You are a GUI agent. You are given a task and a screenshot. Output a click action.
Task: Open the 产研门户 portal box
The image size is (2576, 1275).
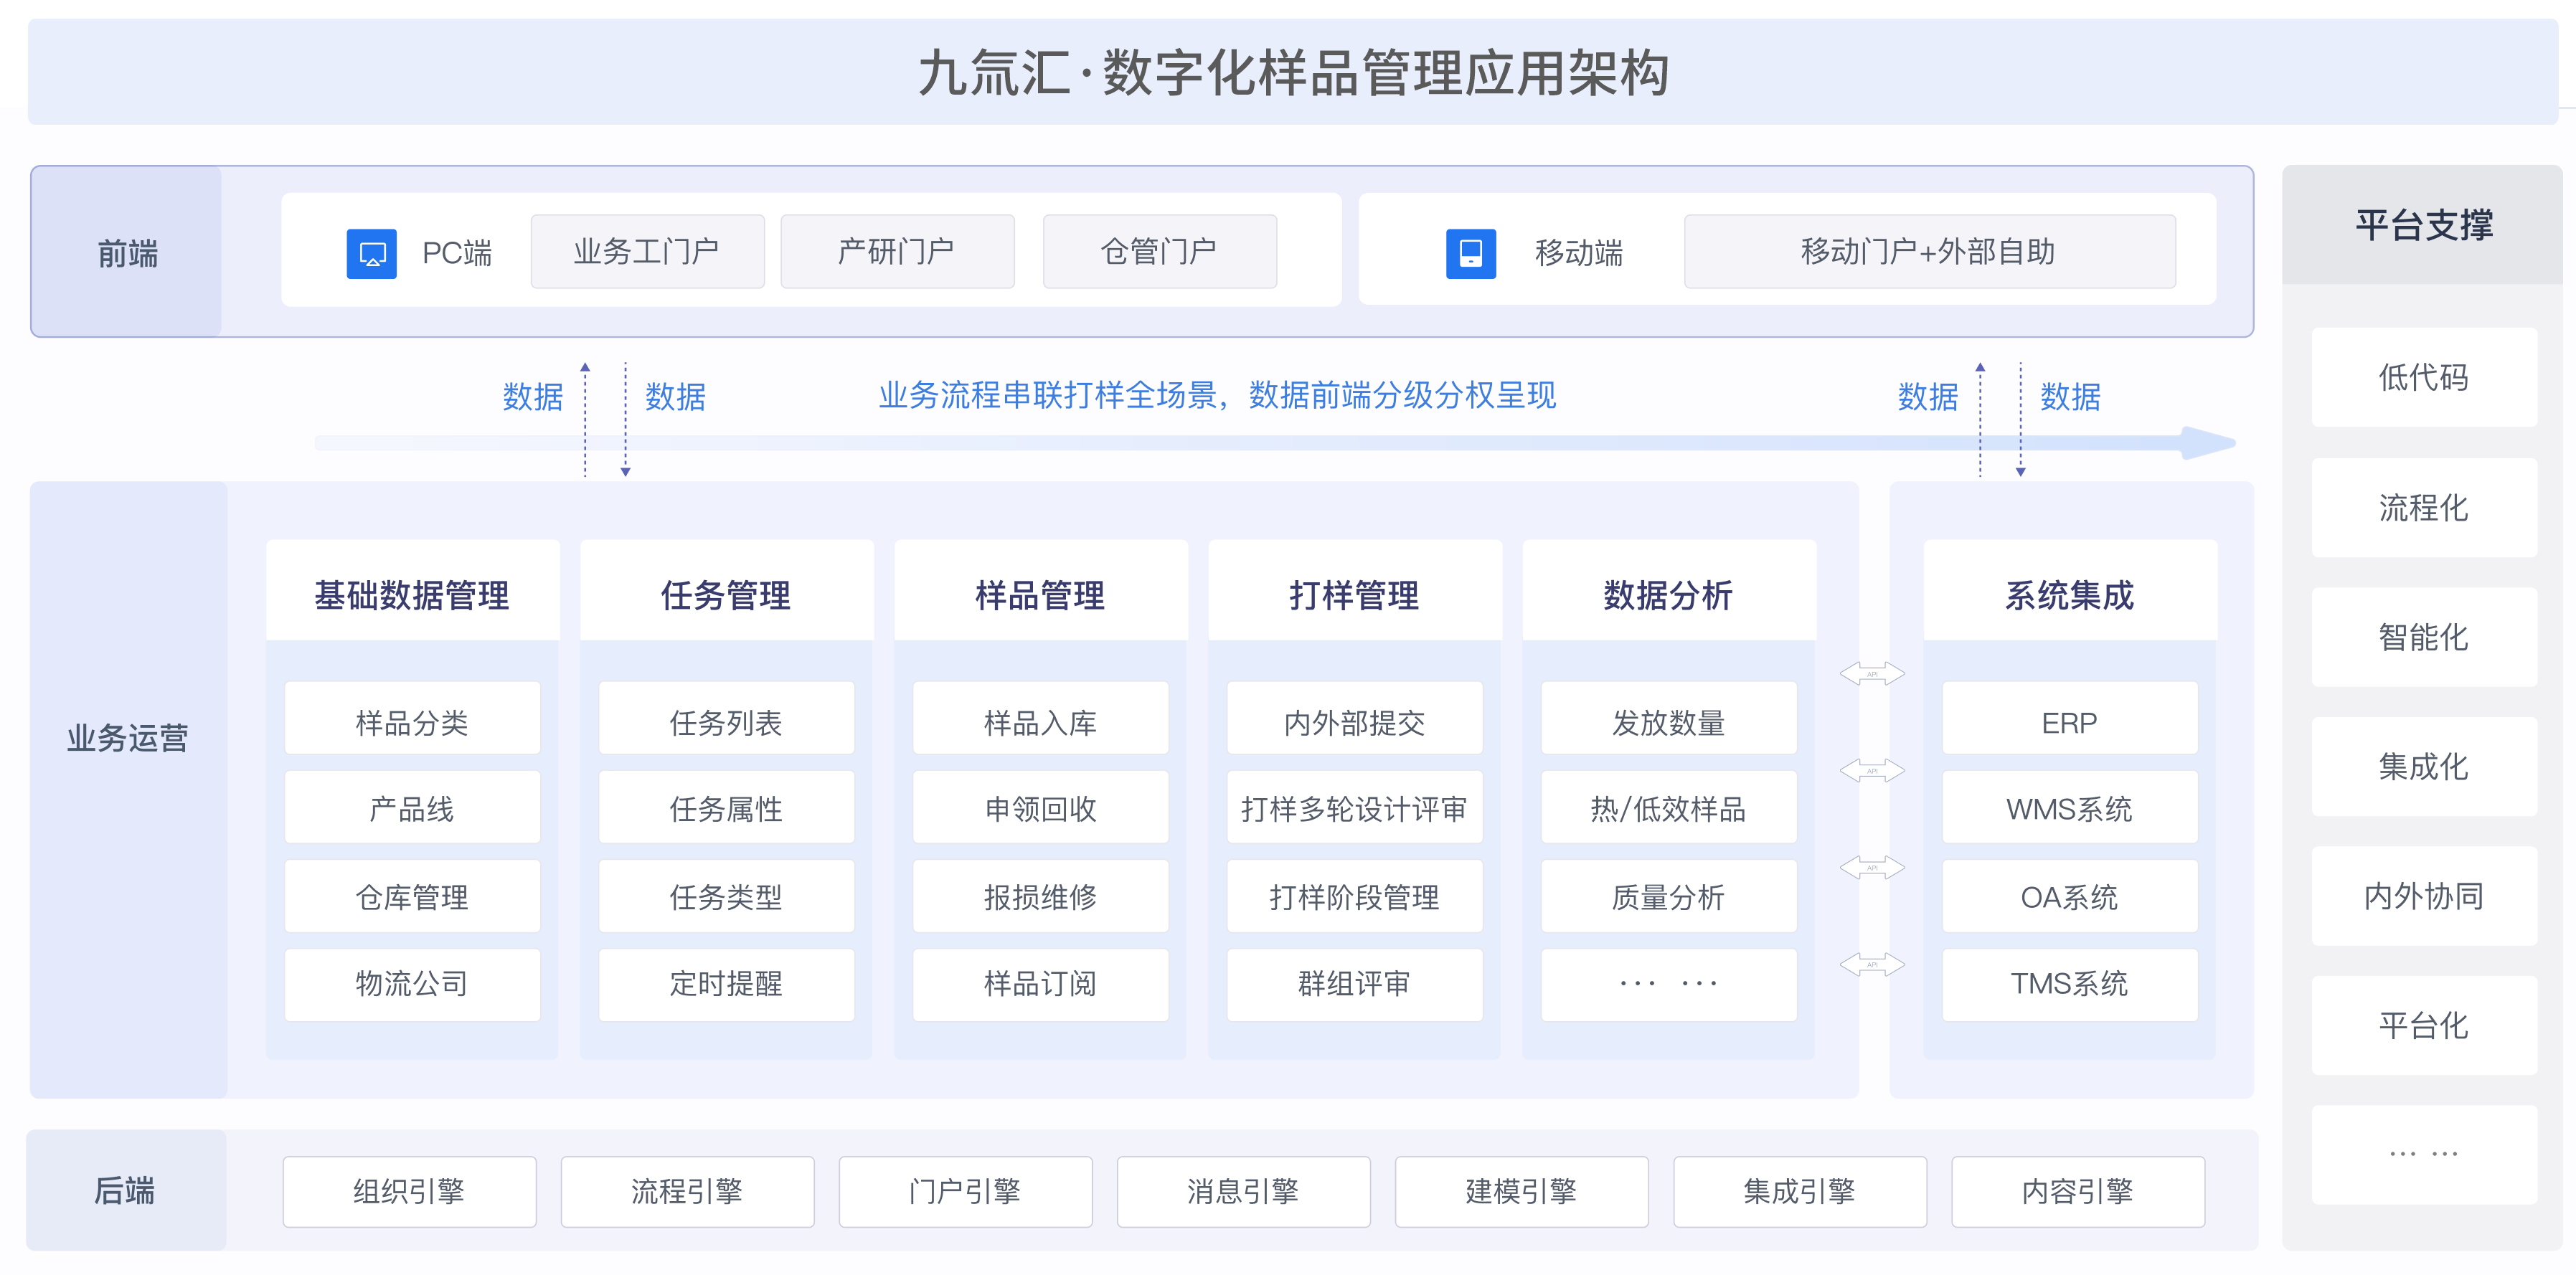[897, 252]
